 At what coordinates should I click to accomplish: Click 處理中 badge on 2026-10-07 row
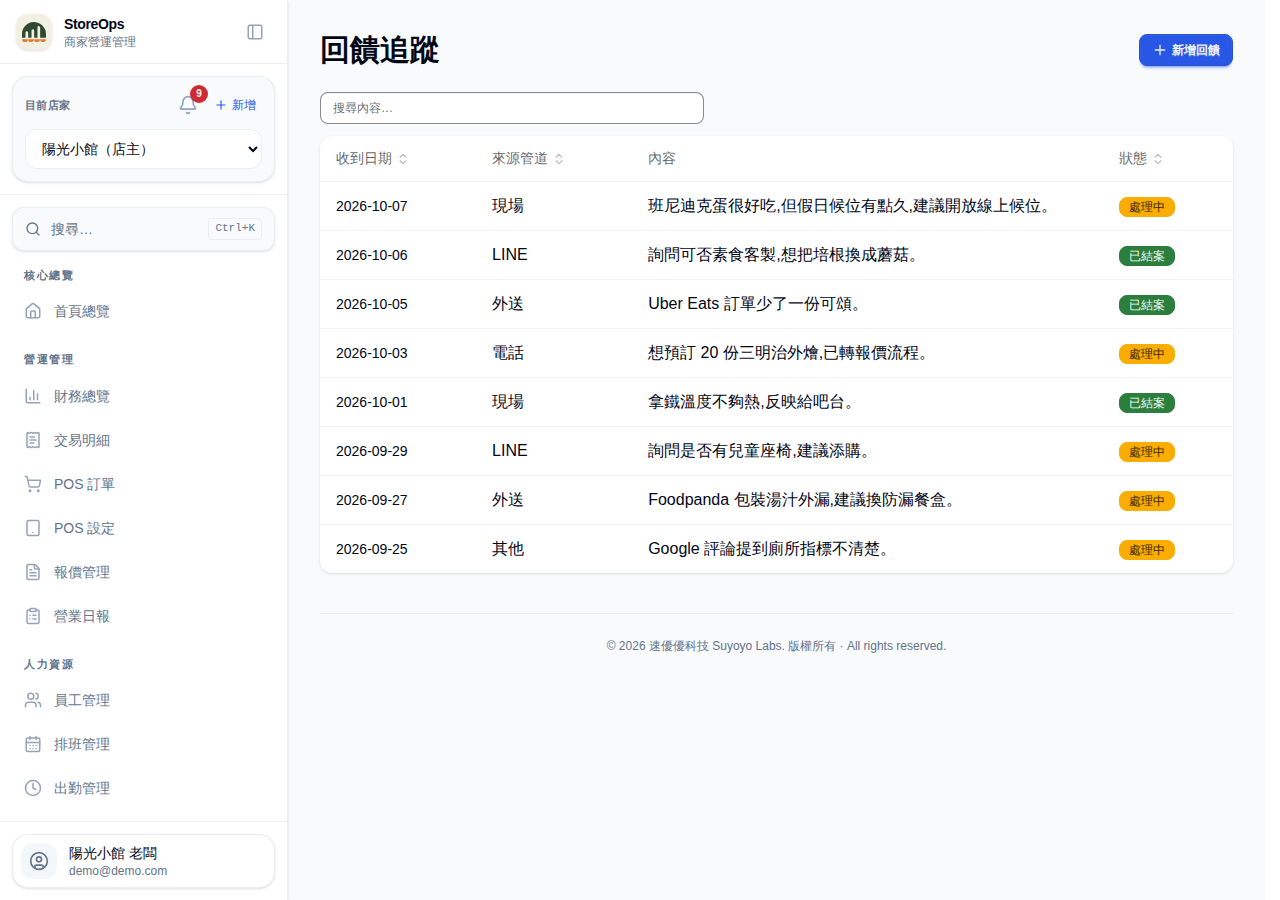coord(1147,207)
